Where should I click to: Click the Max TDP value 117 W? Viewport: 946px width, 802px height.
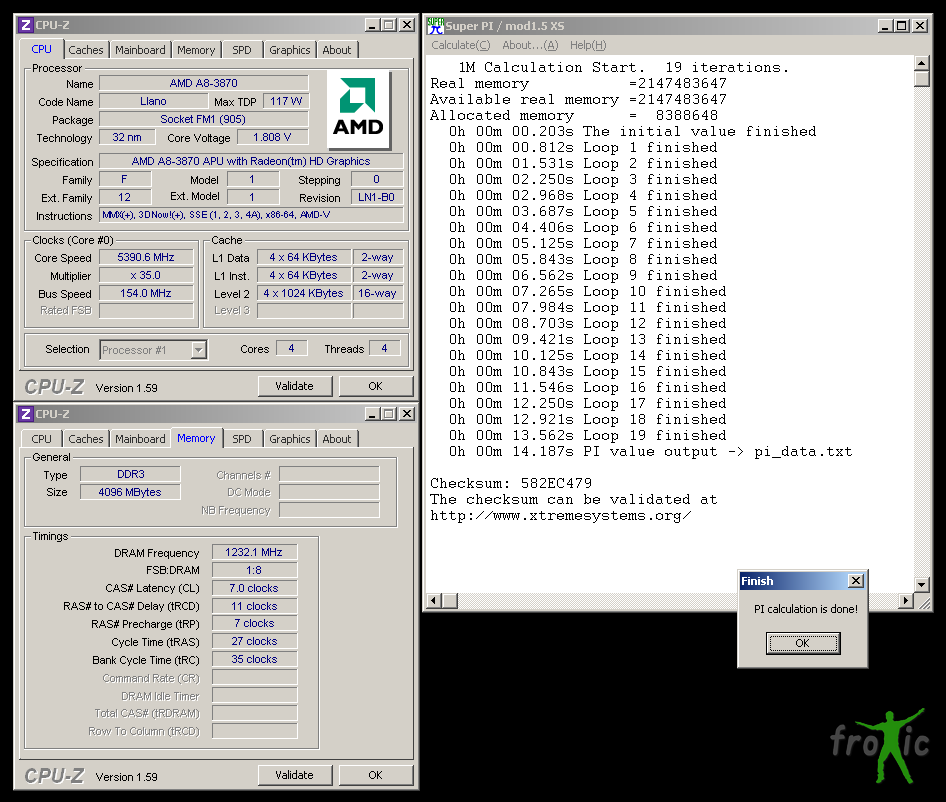click(x=286, y=101)
